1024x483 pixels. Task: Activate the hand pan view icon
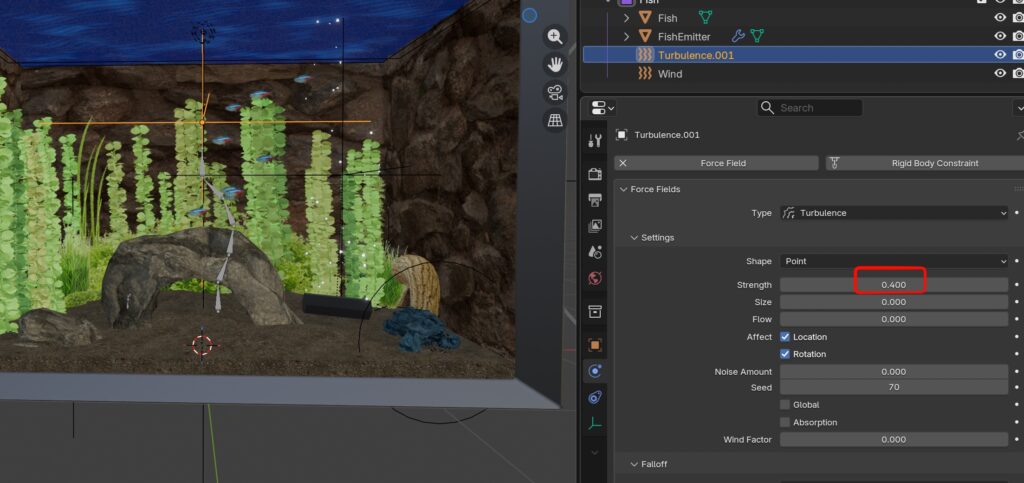pos(555,64)
